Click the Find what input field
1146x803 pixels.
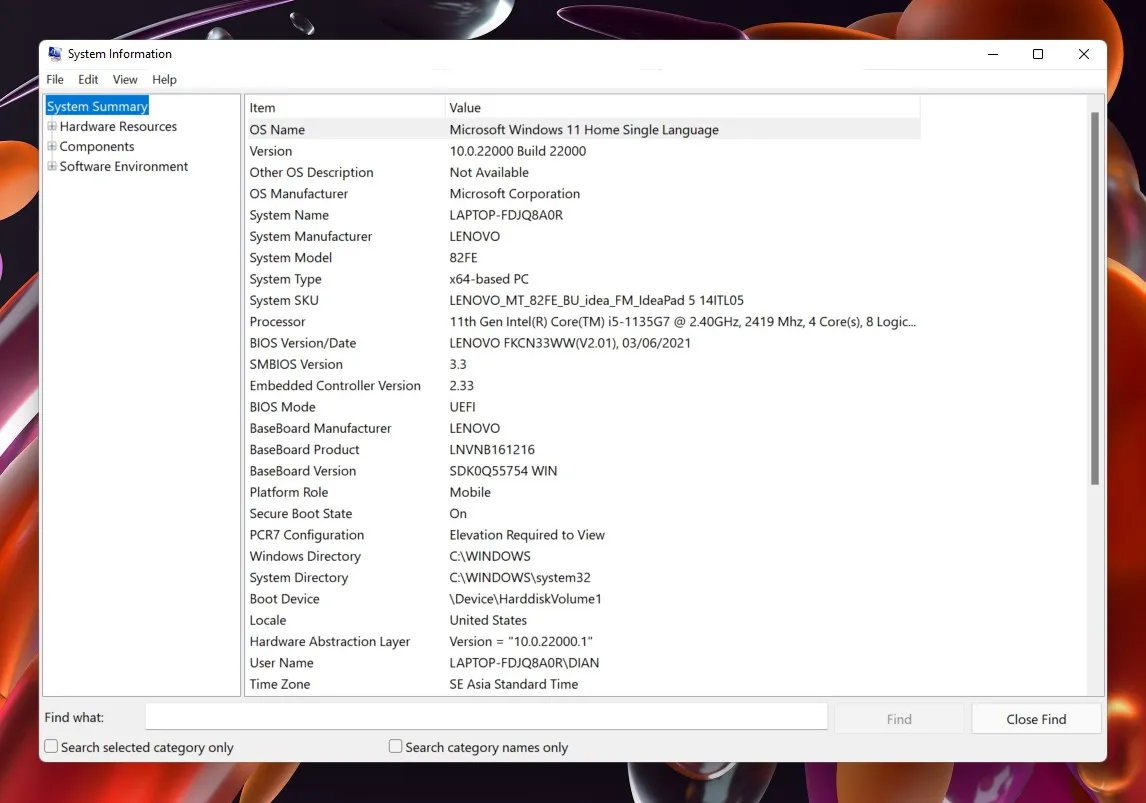pyautogui.click(x=486, y=717)
